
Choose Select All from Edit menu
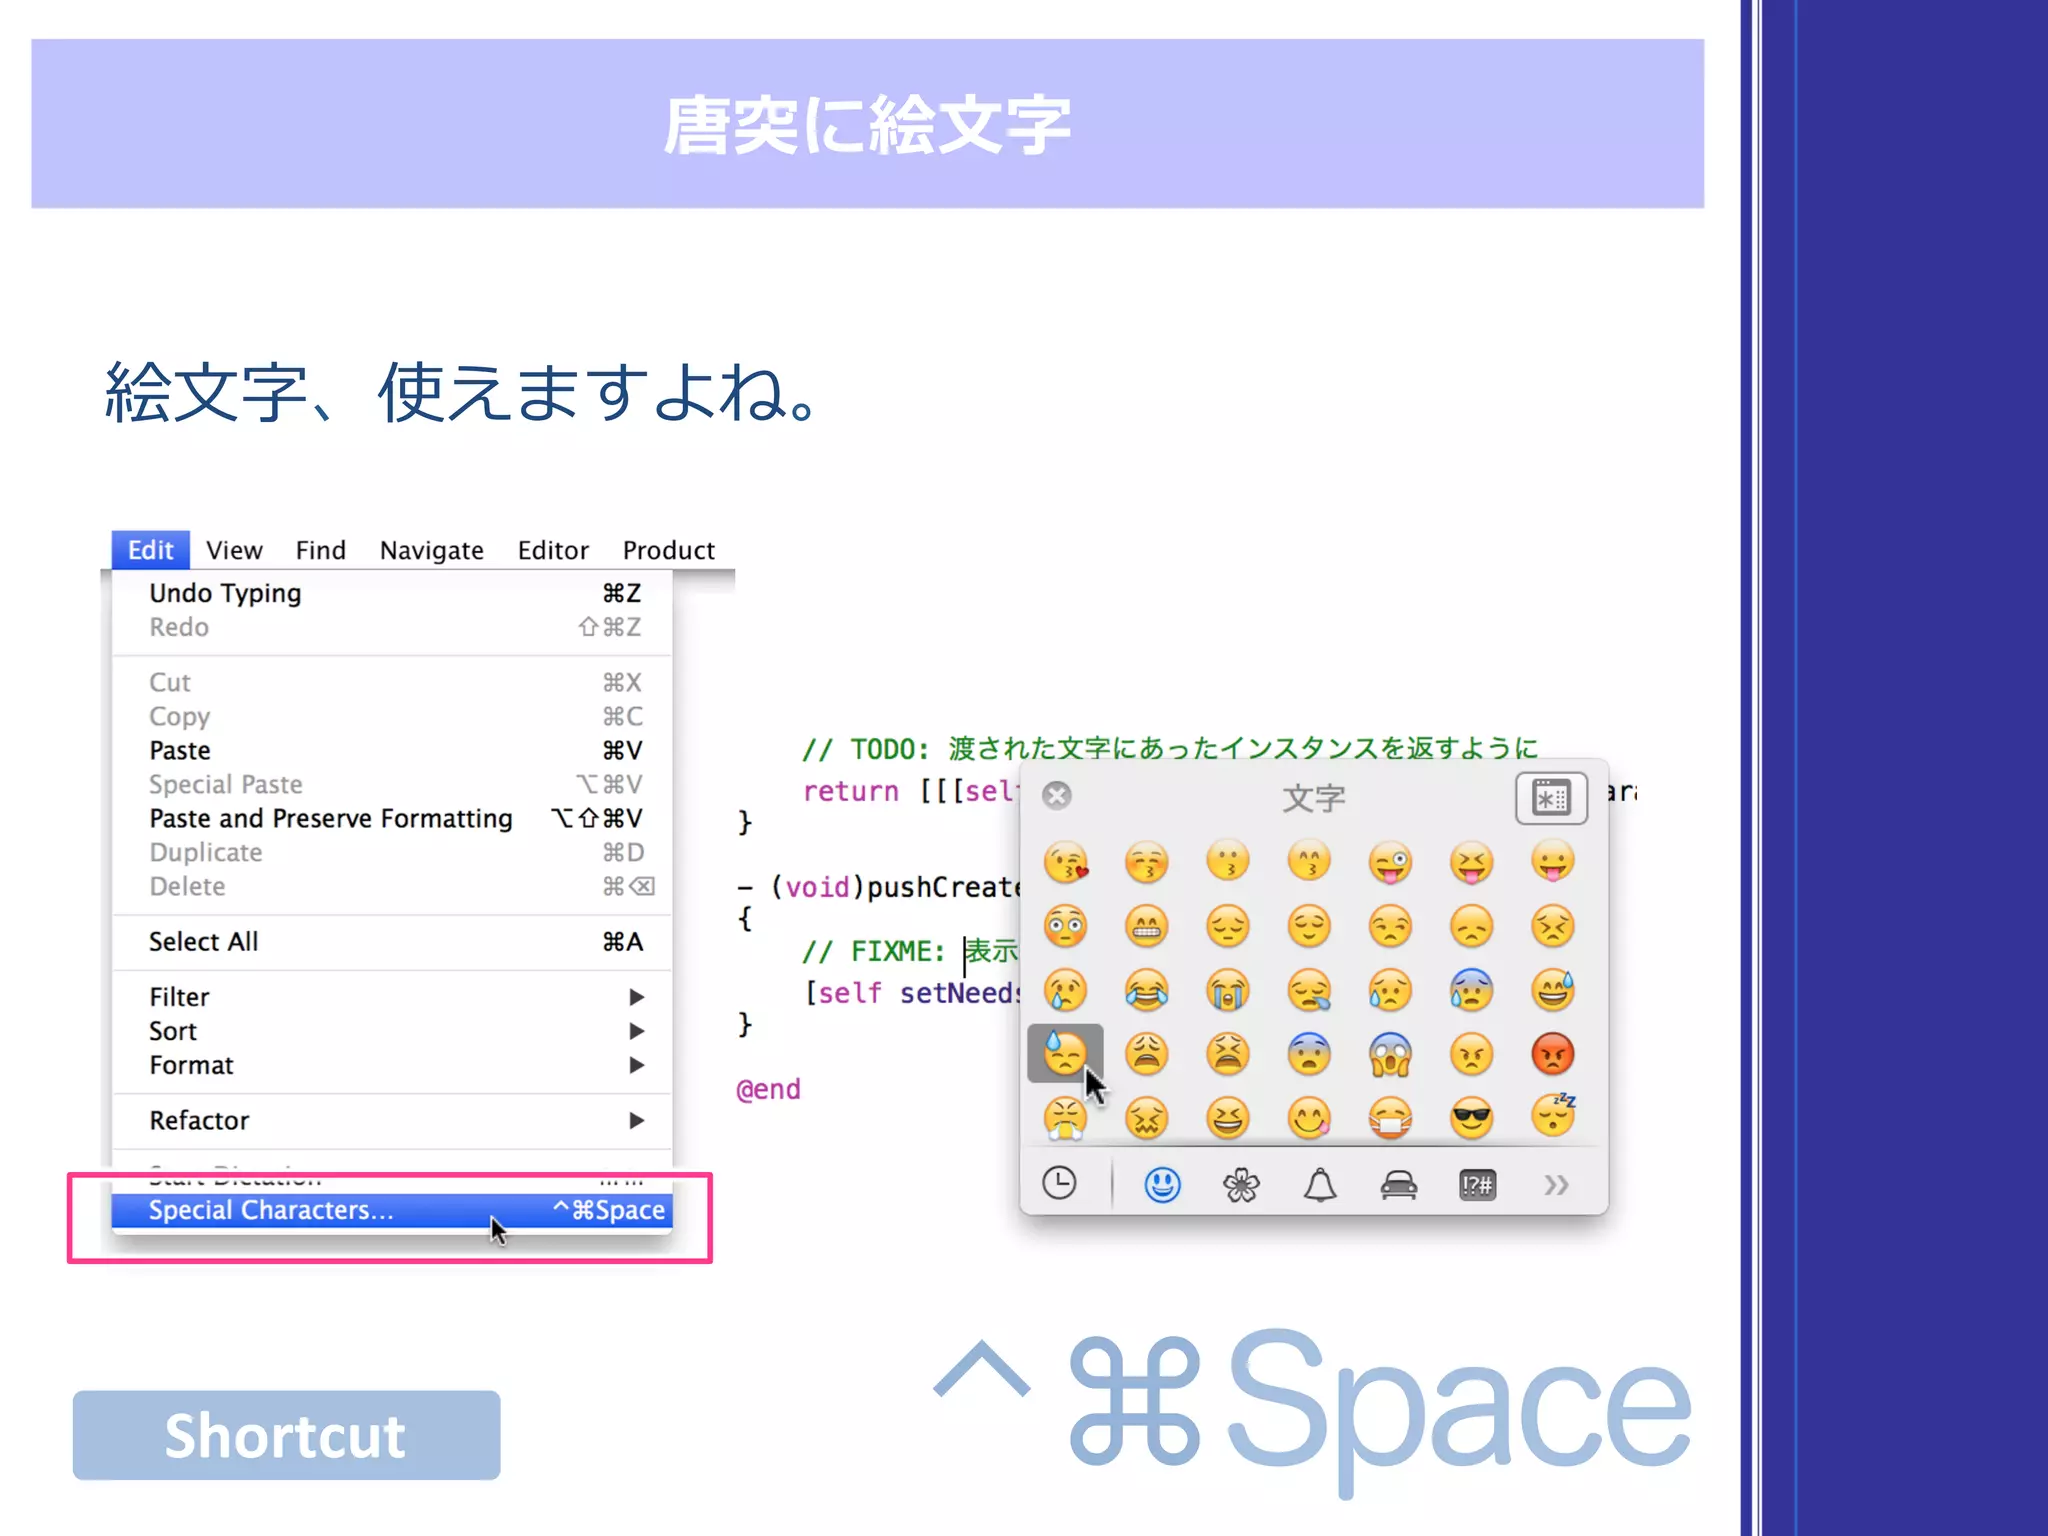(392, 942)
